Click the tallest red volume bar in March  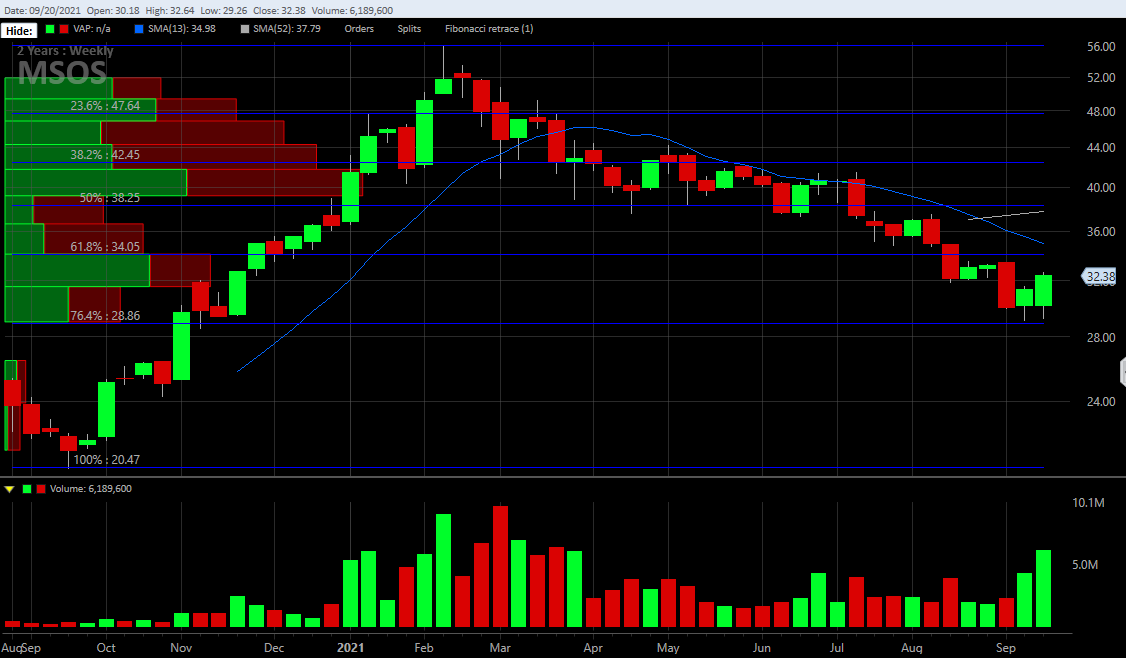coord(500,567)
